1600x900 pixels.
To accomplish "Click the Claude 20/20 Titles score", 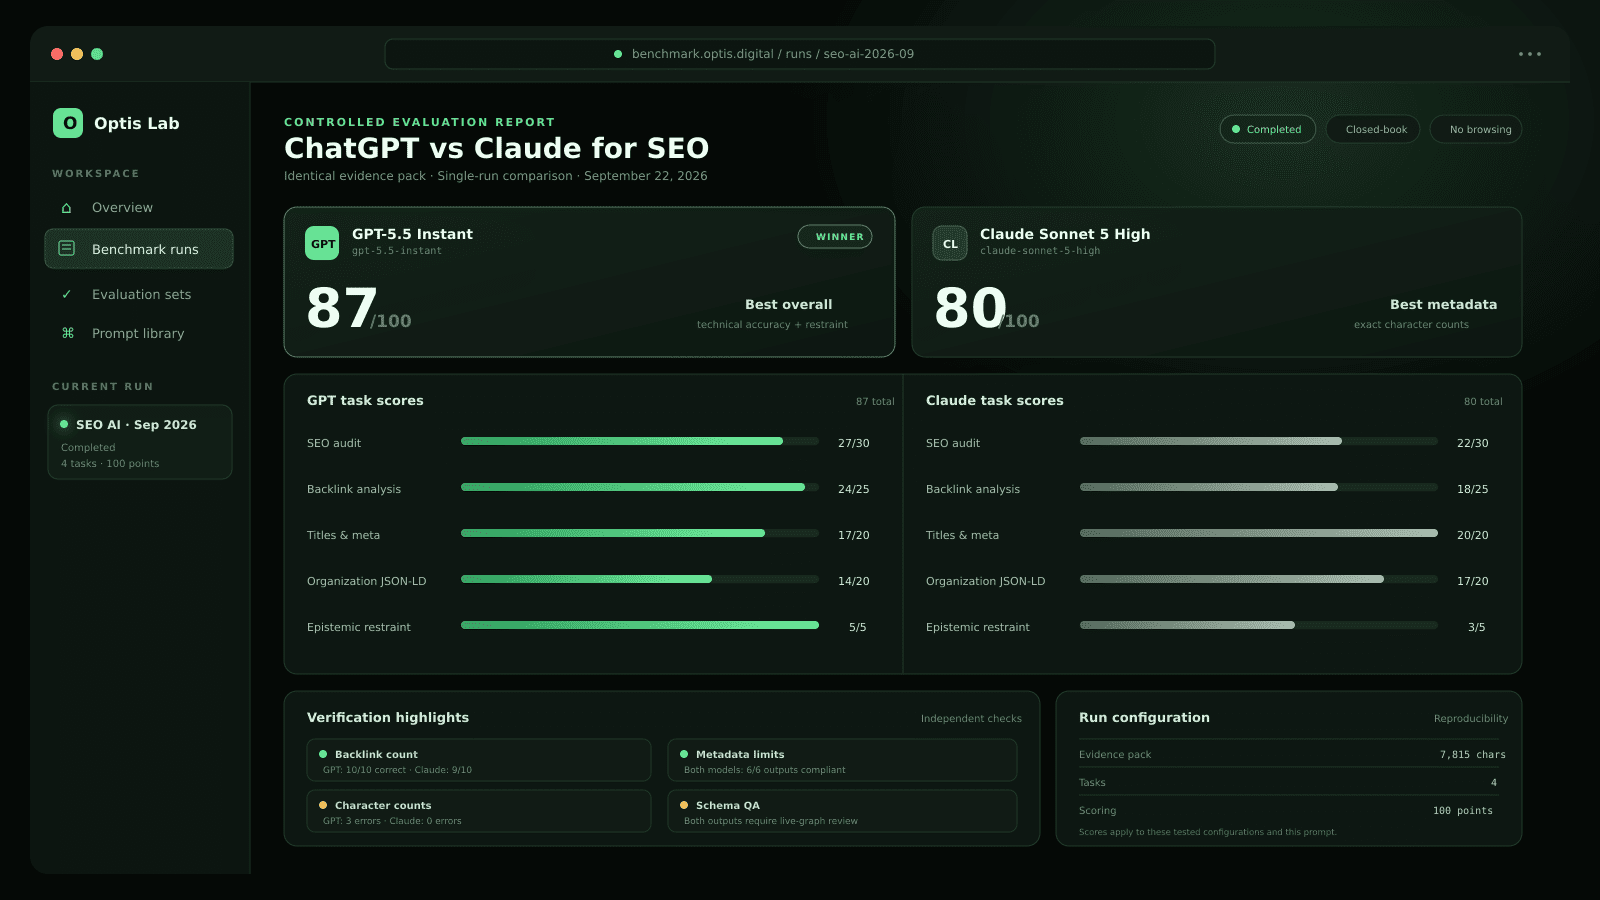I will [x=1473, y=535].
